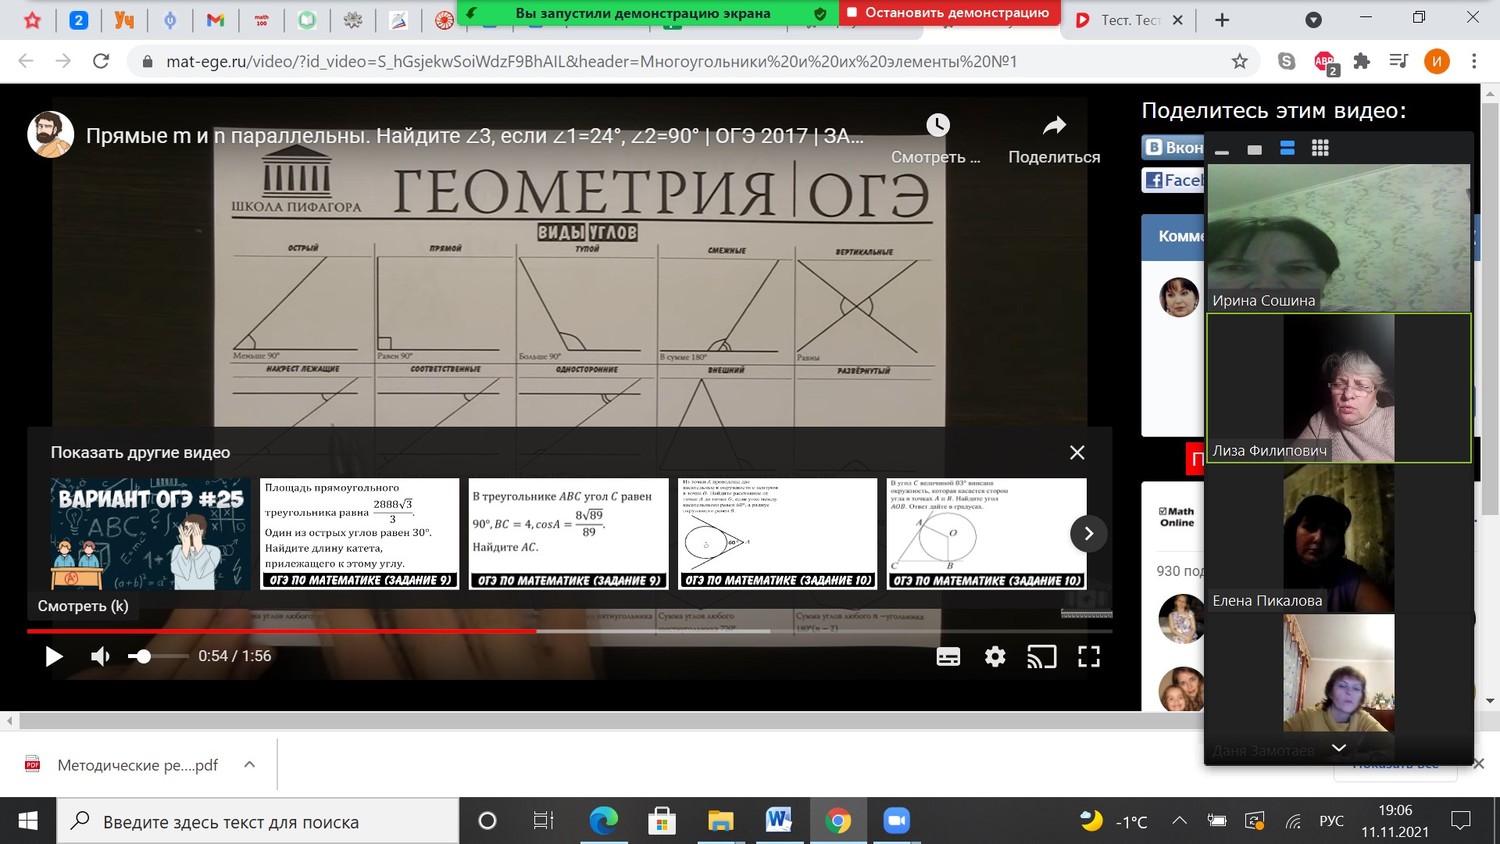Select Ирина Сошина video tile
Image resolution: width=1500 pixels, height=844 pixels.
[x=1339, y=238]
